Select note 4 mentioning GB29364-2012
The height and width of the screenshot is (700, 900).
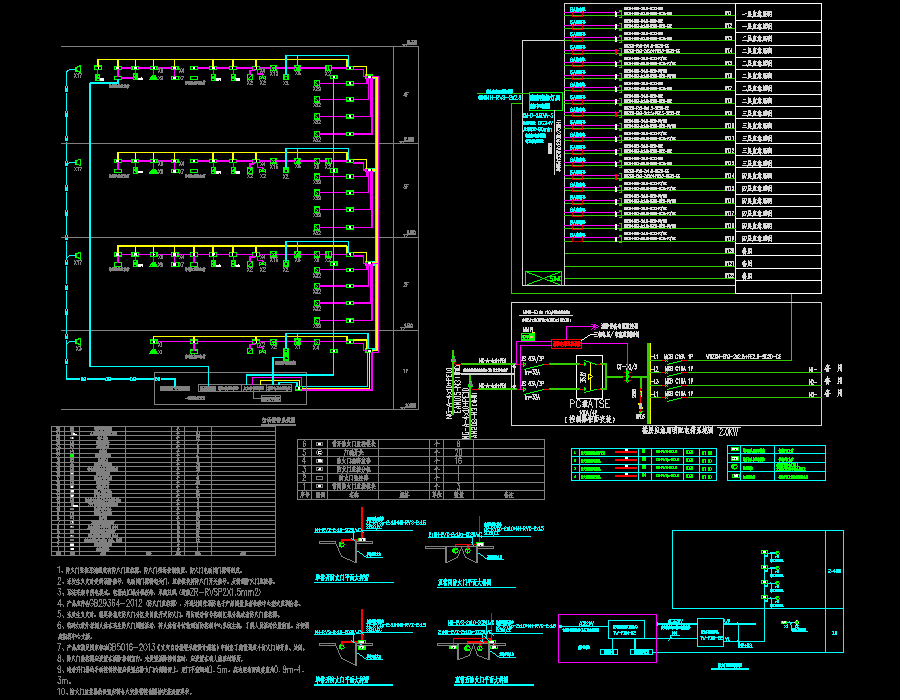point(179,604)
